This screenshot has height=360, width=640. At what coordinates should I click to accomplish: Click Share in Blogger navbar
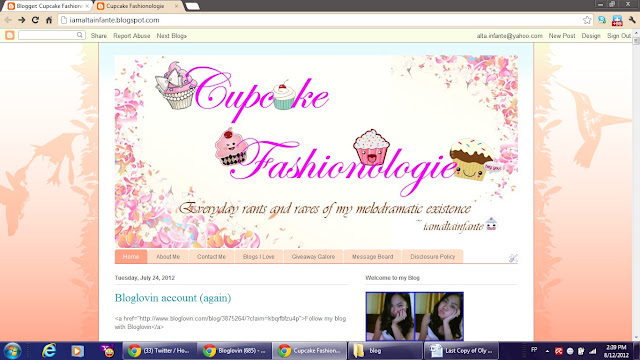pos(98,36)
